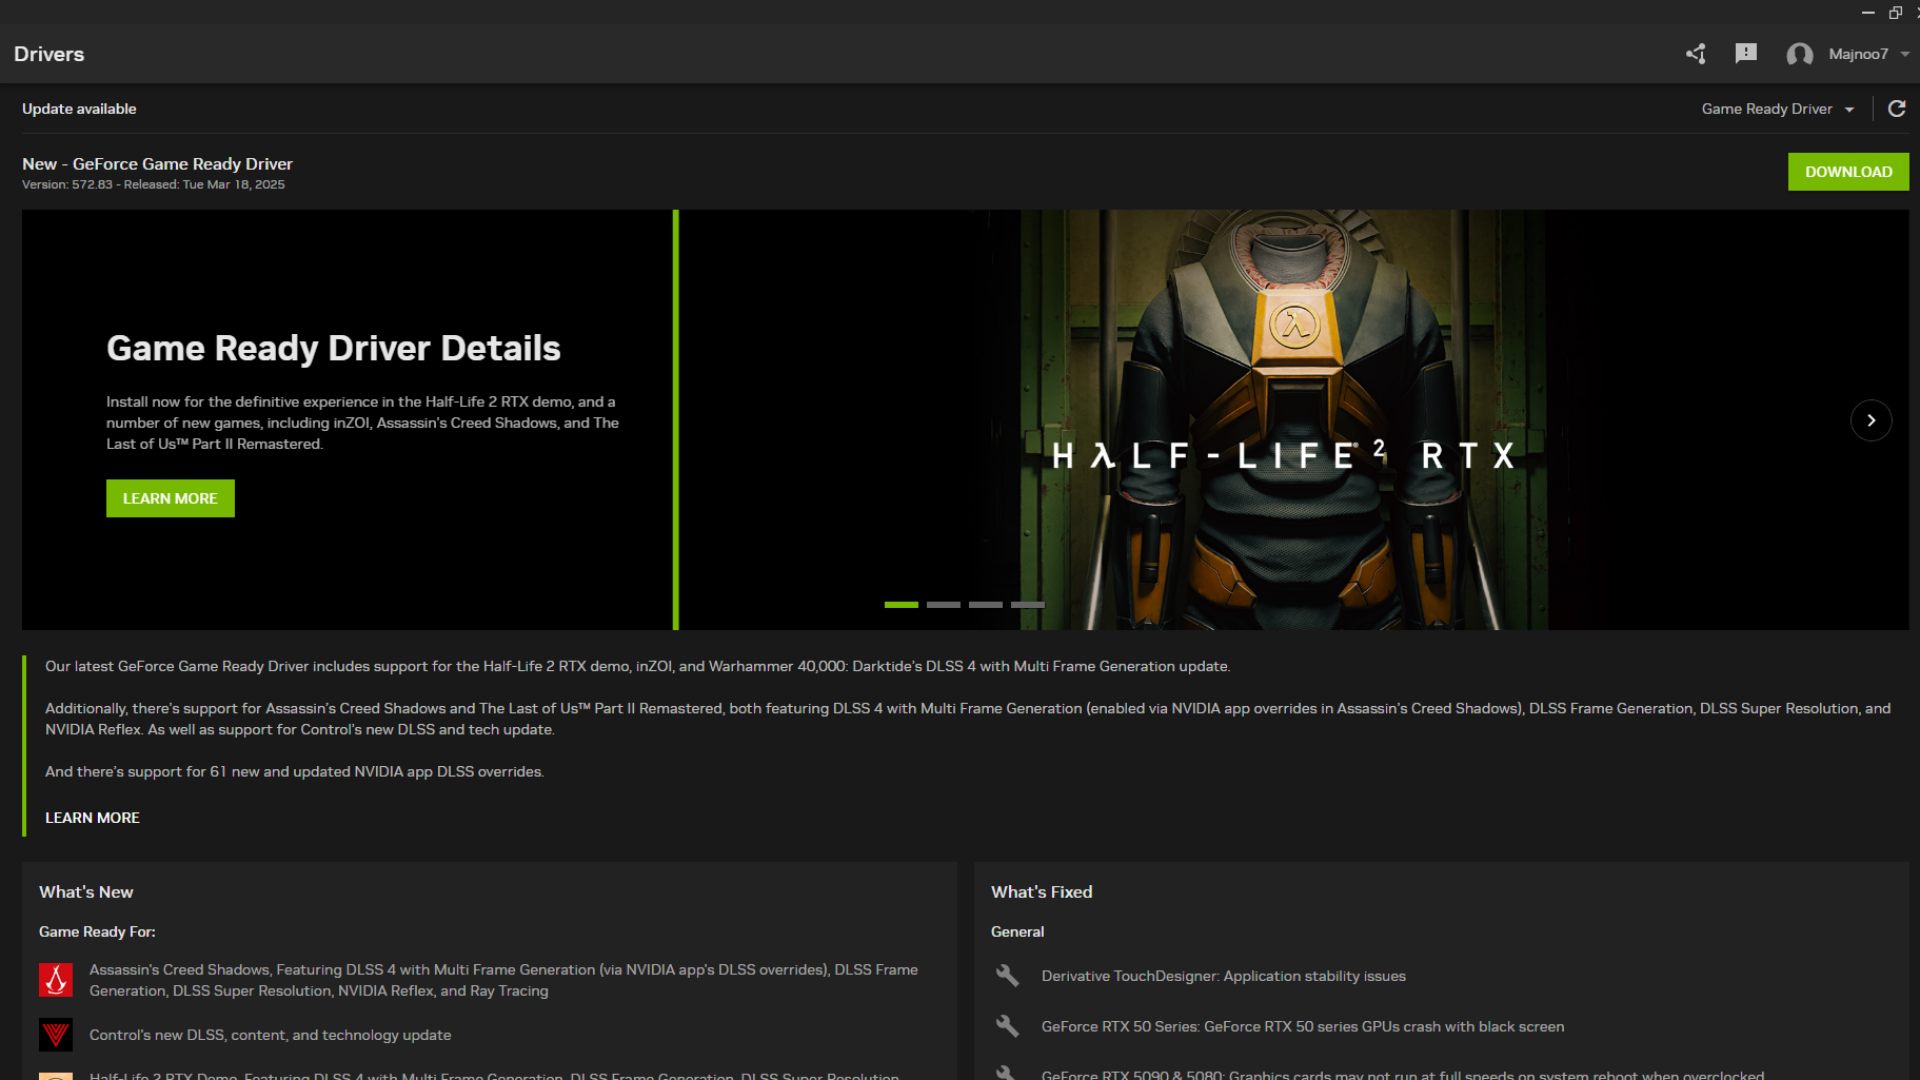Click the Update available label
Screen dimensions: 1920x1080
click(79, 109)
